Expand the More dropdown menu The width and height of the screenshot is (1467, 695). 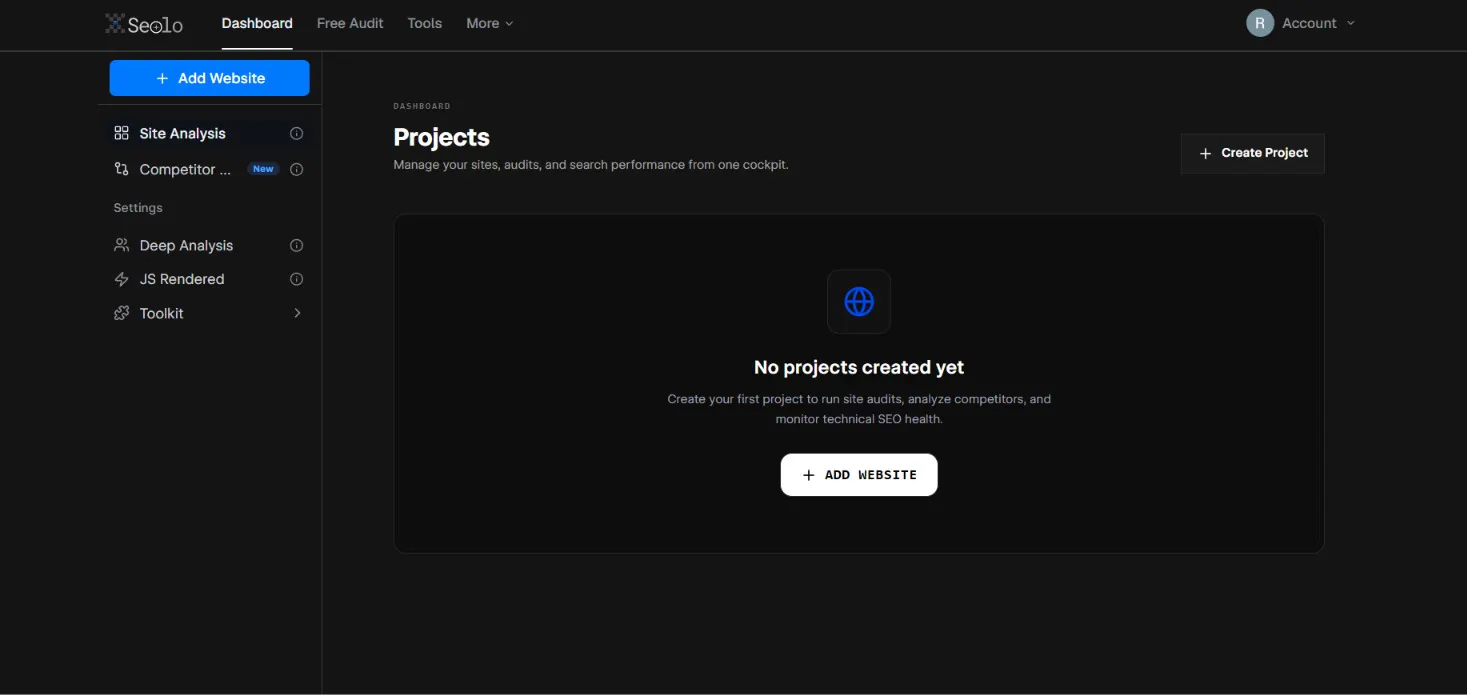(489, 23)
